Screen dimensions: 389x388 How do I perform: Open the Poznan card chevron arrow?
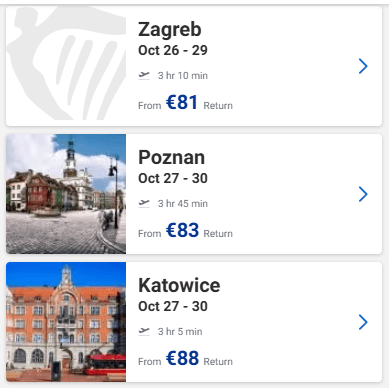click(363, 194)
